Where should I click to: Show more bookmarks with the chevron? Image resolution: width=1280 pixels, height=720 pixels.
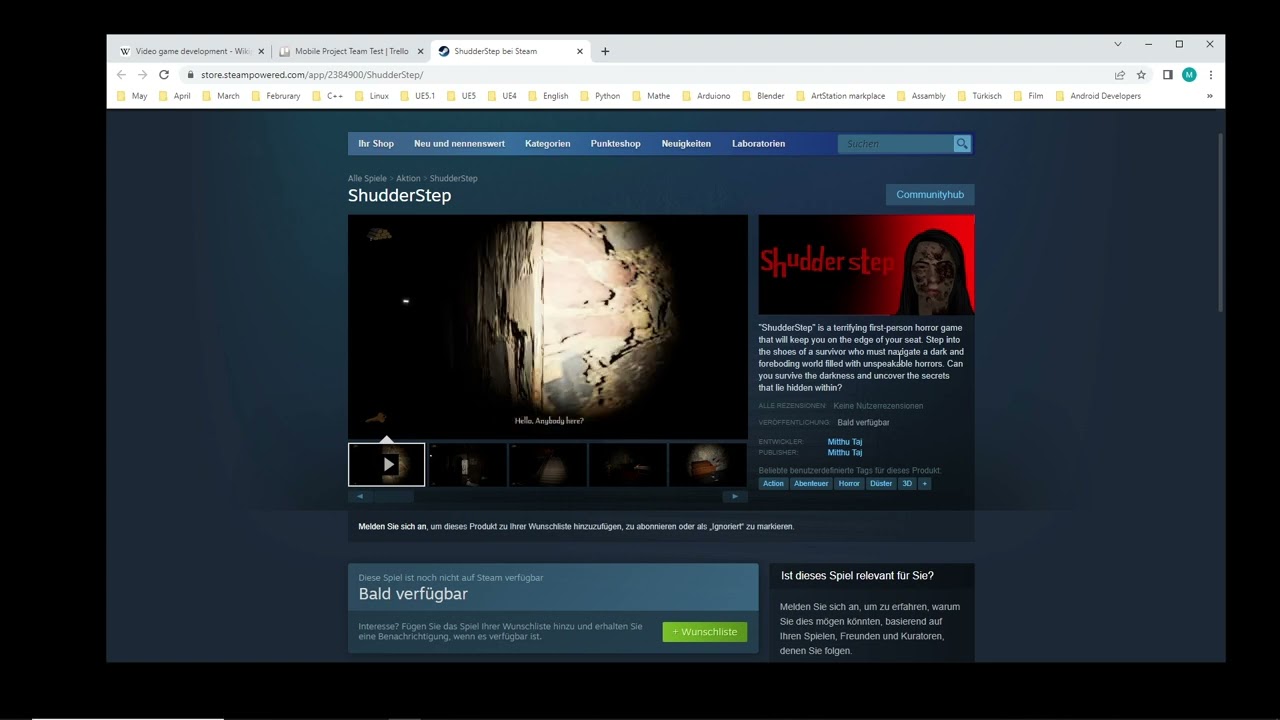coord(1209,96)
